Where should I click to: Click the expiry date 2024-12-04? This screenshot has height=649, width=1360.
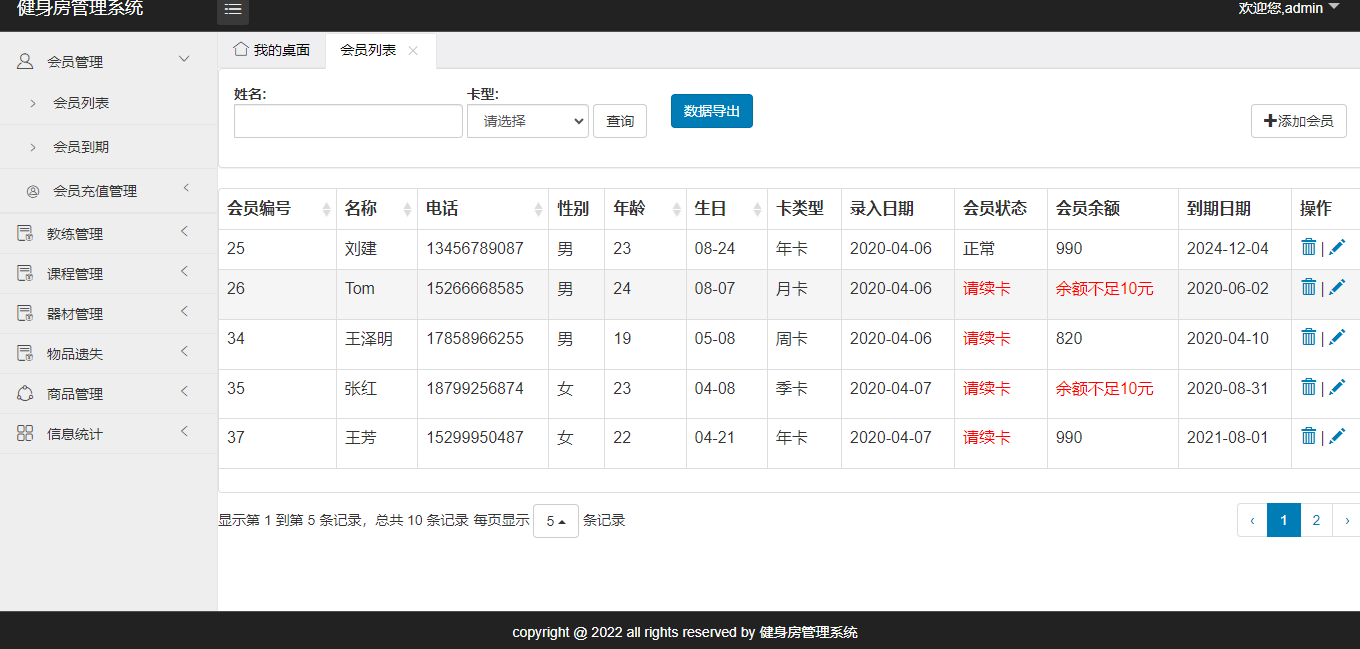(x=1228, y=248)
